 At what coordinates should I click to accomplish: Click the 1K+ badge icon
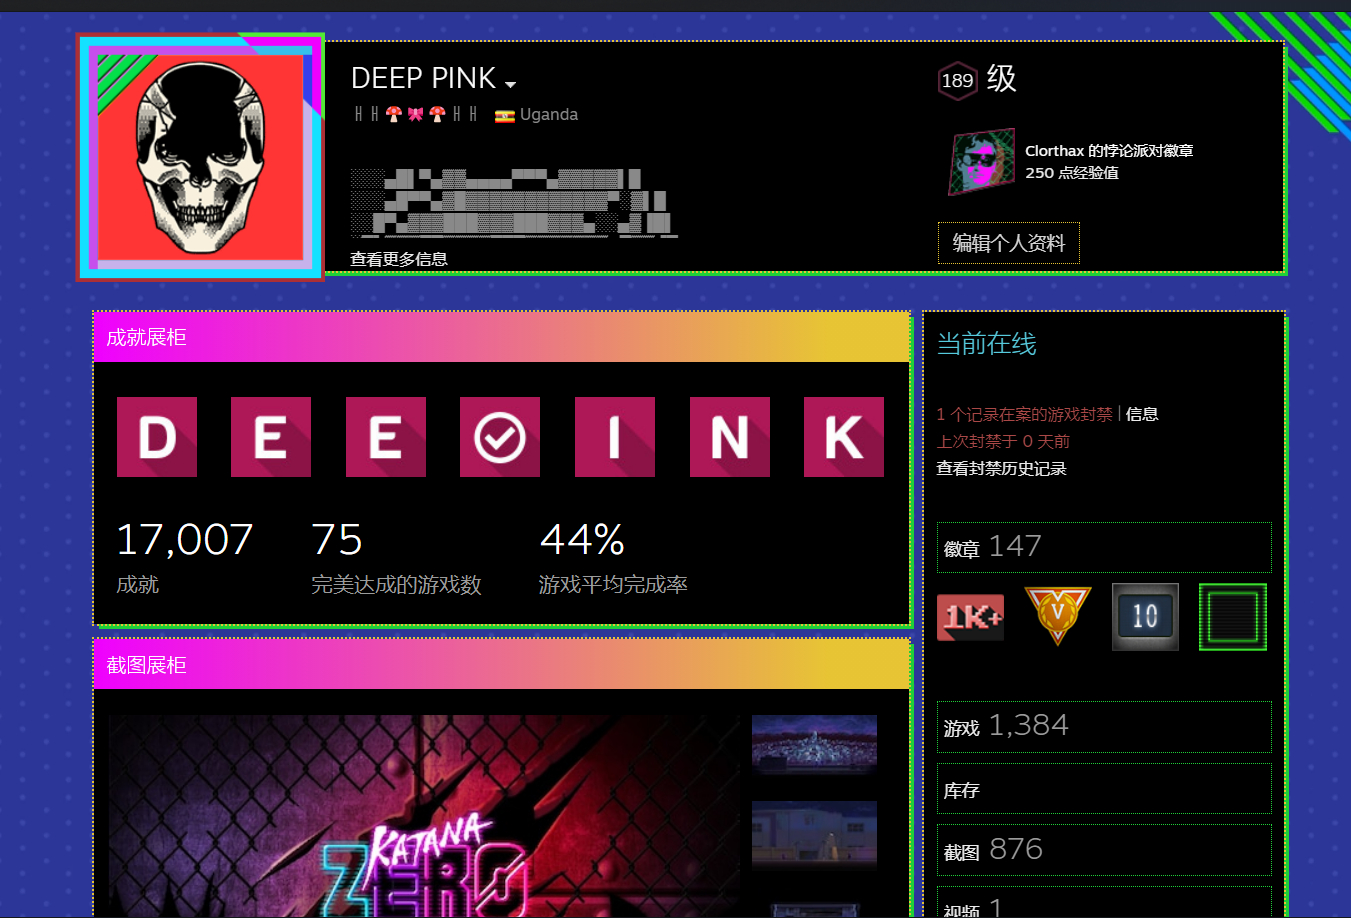[970, 617]
